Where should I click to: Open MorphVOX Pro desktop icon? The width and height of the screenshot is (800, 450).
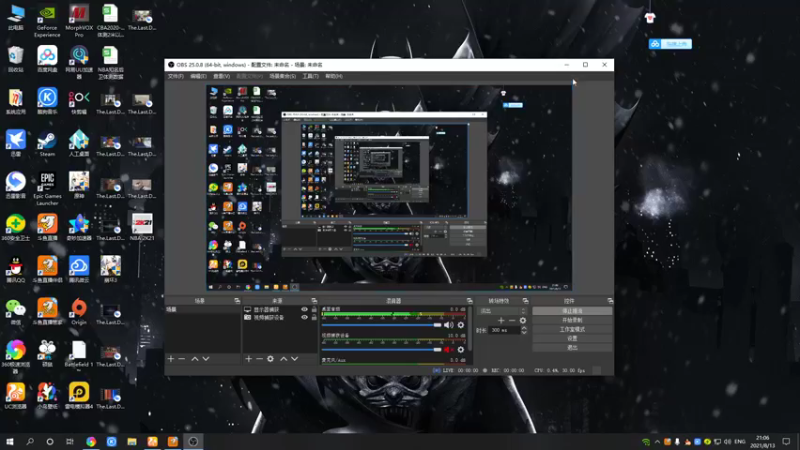tap(79, 21)
